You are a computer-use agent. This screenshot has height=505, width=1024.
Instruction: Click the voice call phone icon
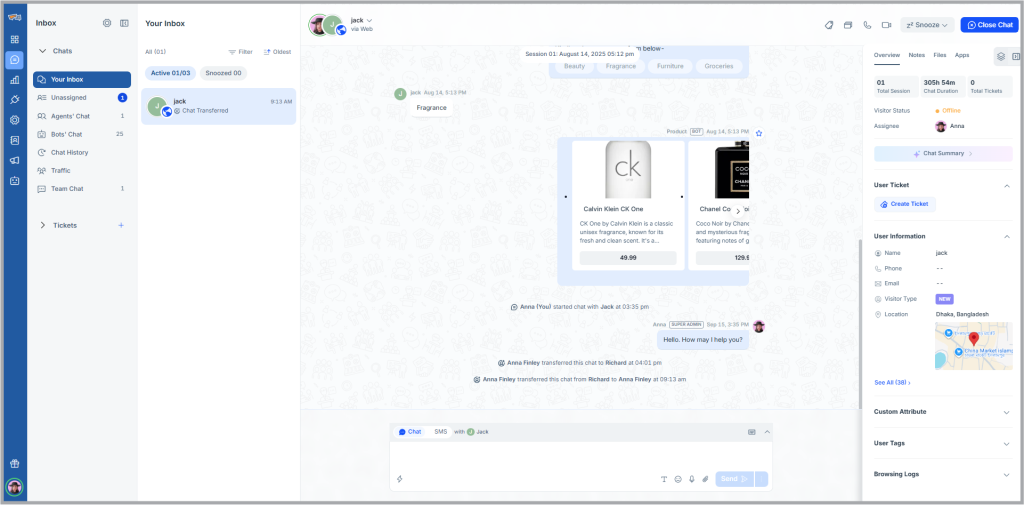point(866,25)
